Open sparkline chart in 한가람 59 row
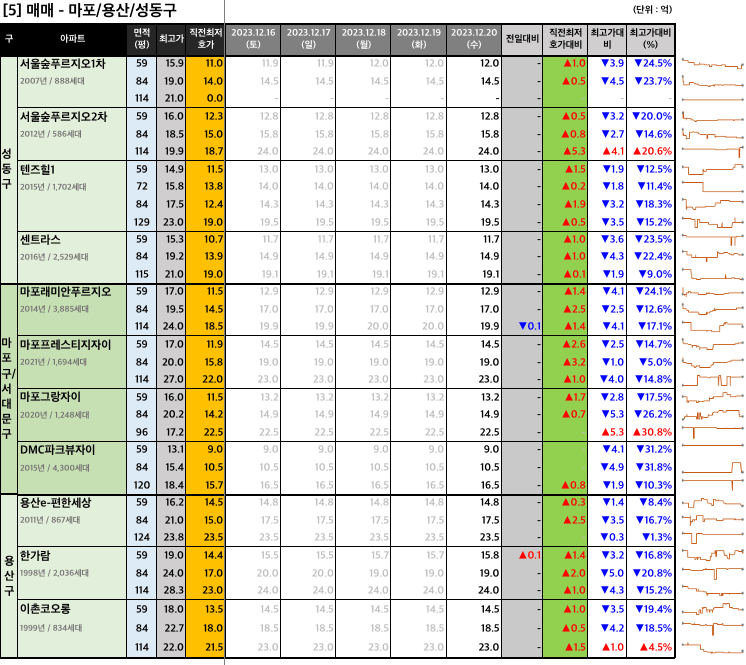This screenshot has height=665, width=746. tap(712, 556)
